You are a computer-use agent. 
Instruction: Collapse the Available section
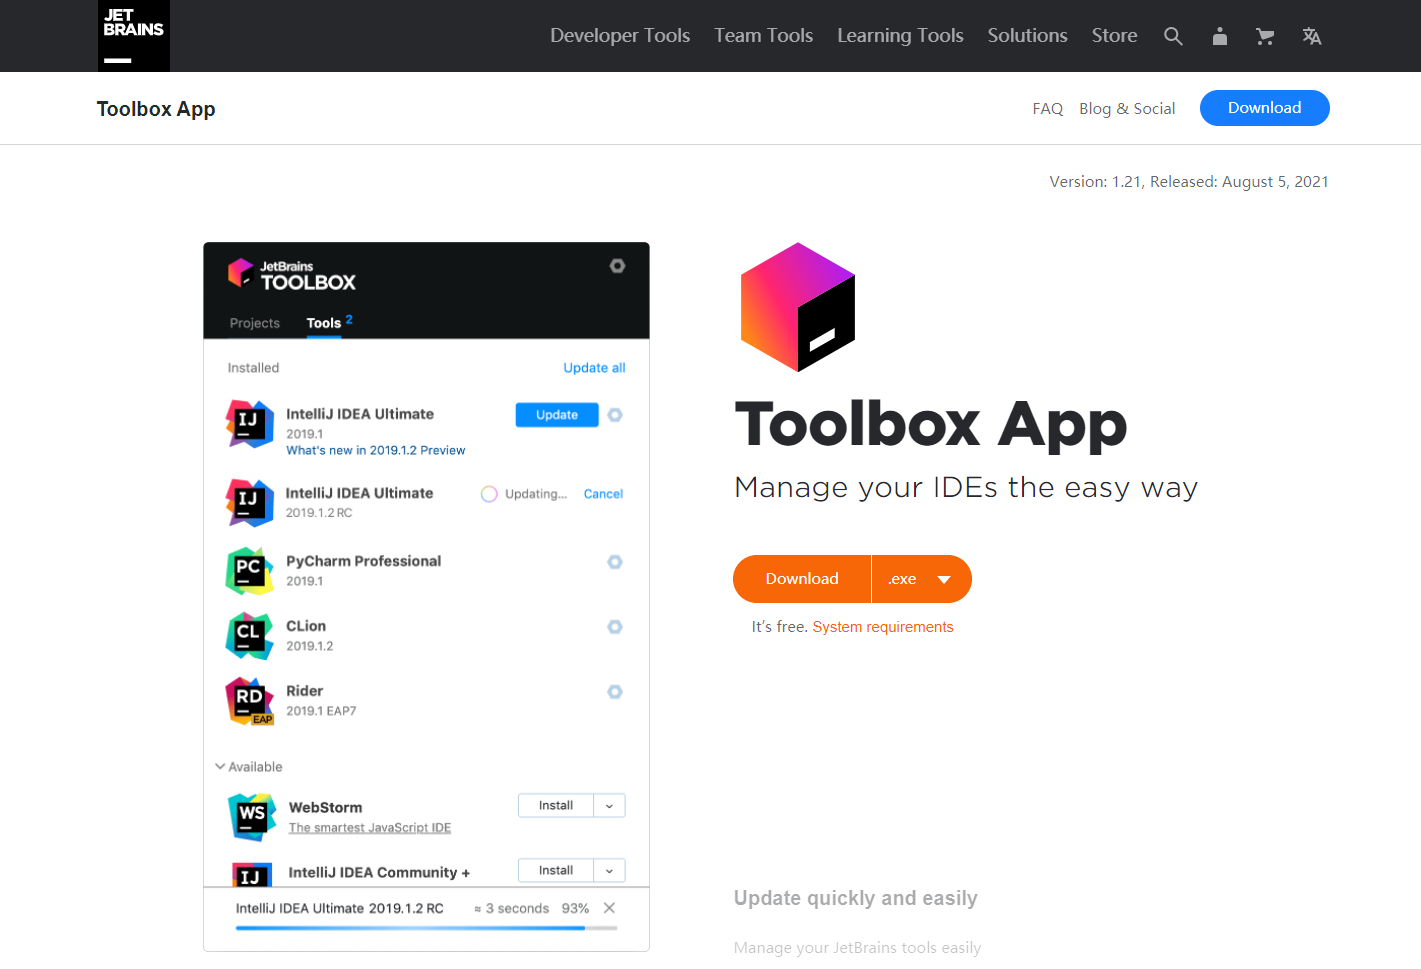click(249, 767)
